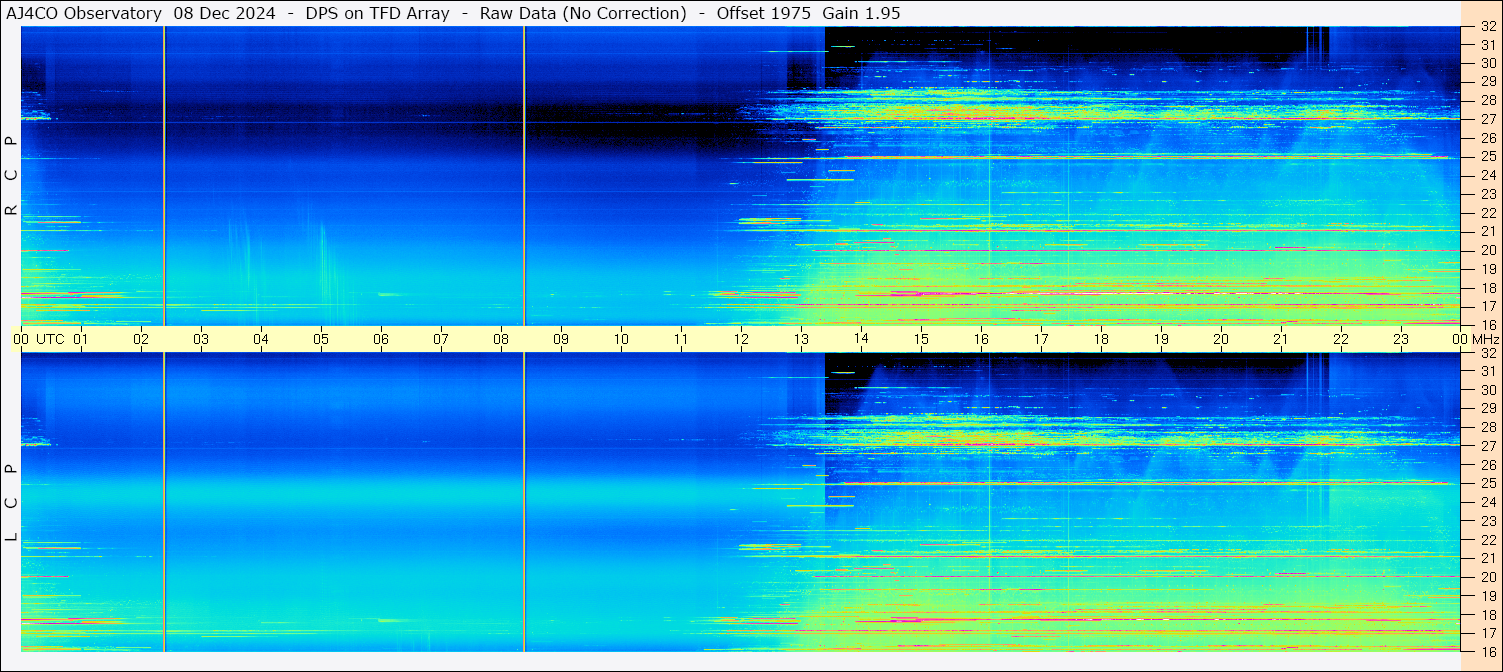Click the 16 MHz label of the LCP panel

point(1487,651)
